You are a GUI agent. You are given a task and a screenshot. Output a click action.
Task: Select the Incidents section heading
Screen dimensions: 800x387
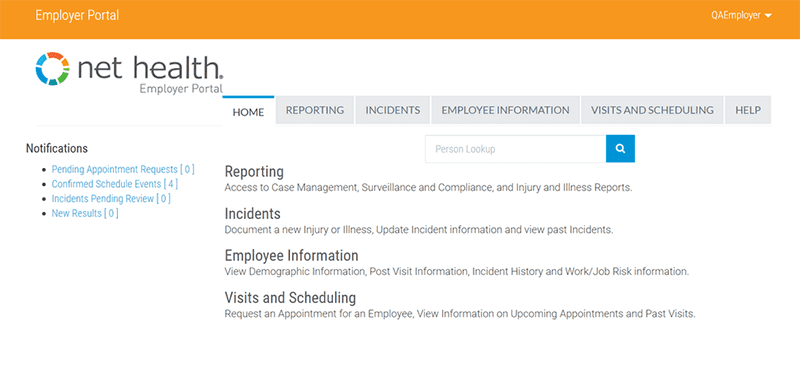pyautogui.click(x=253, y=213)
